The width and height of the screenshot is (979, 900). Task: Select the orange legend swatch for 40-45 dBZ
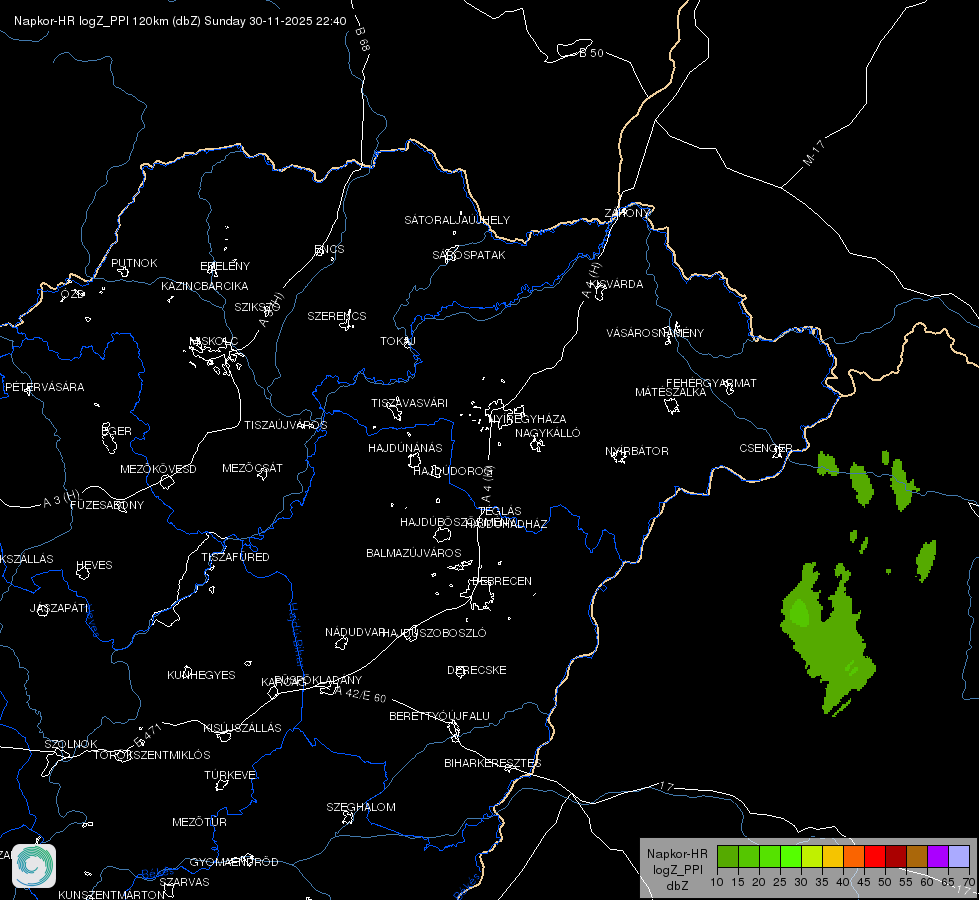(x=854, y=856)
